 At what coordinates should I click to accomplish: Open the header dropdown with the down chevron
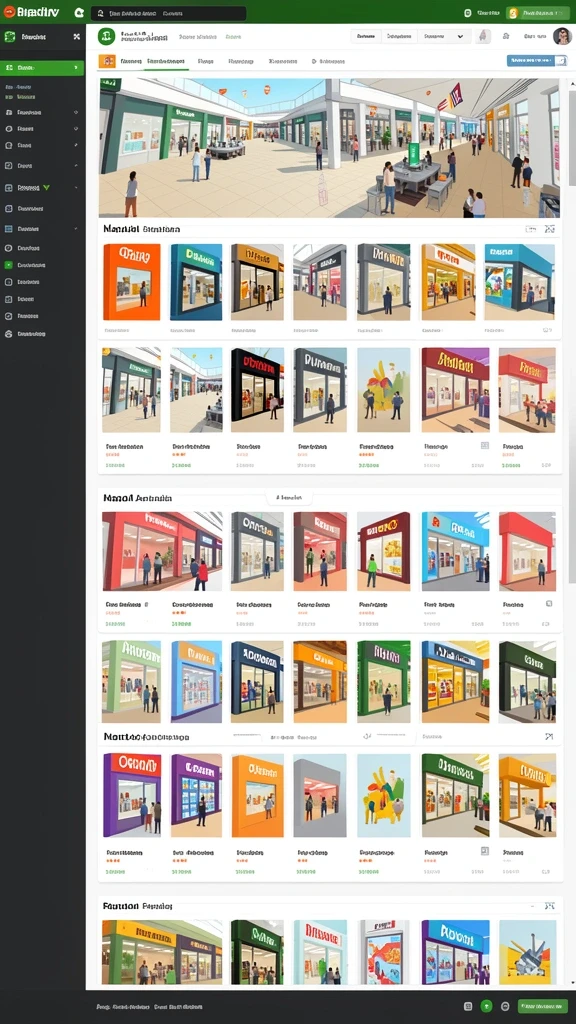point(444,37)
